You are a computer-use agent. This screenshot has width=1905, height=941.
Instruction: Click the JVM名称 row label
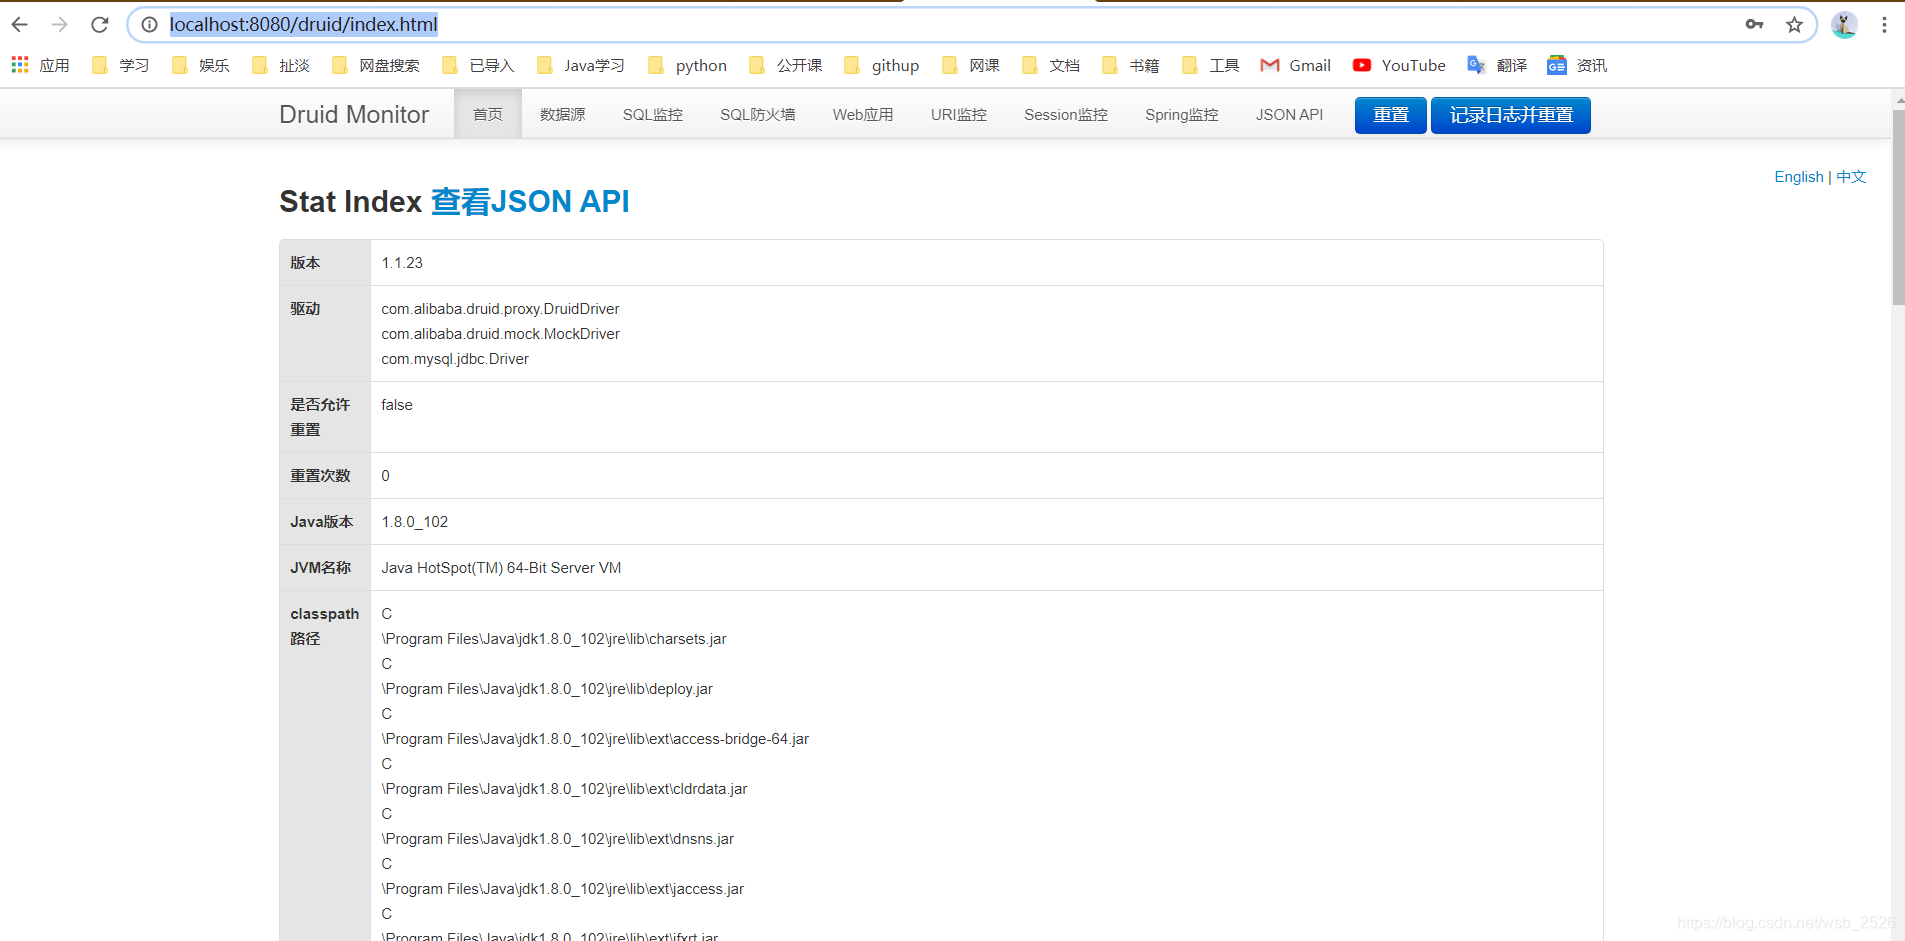[321, 568]
